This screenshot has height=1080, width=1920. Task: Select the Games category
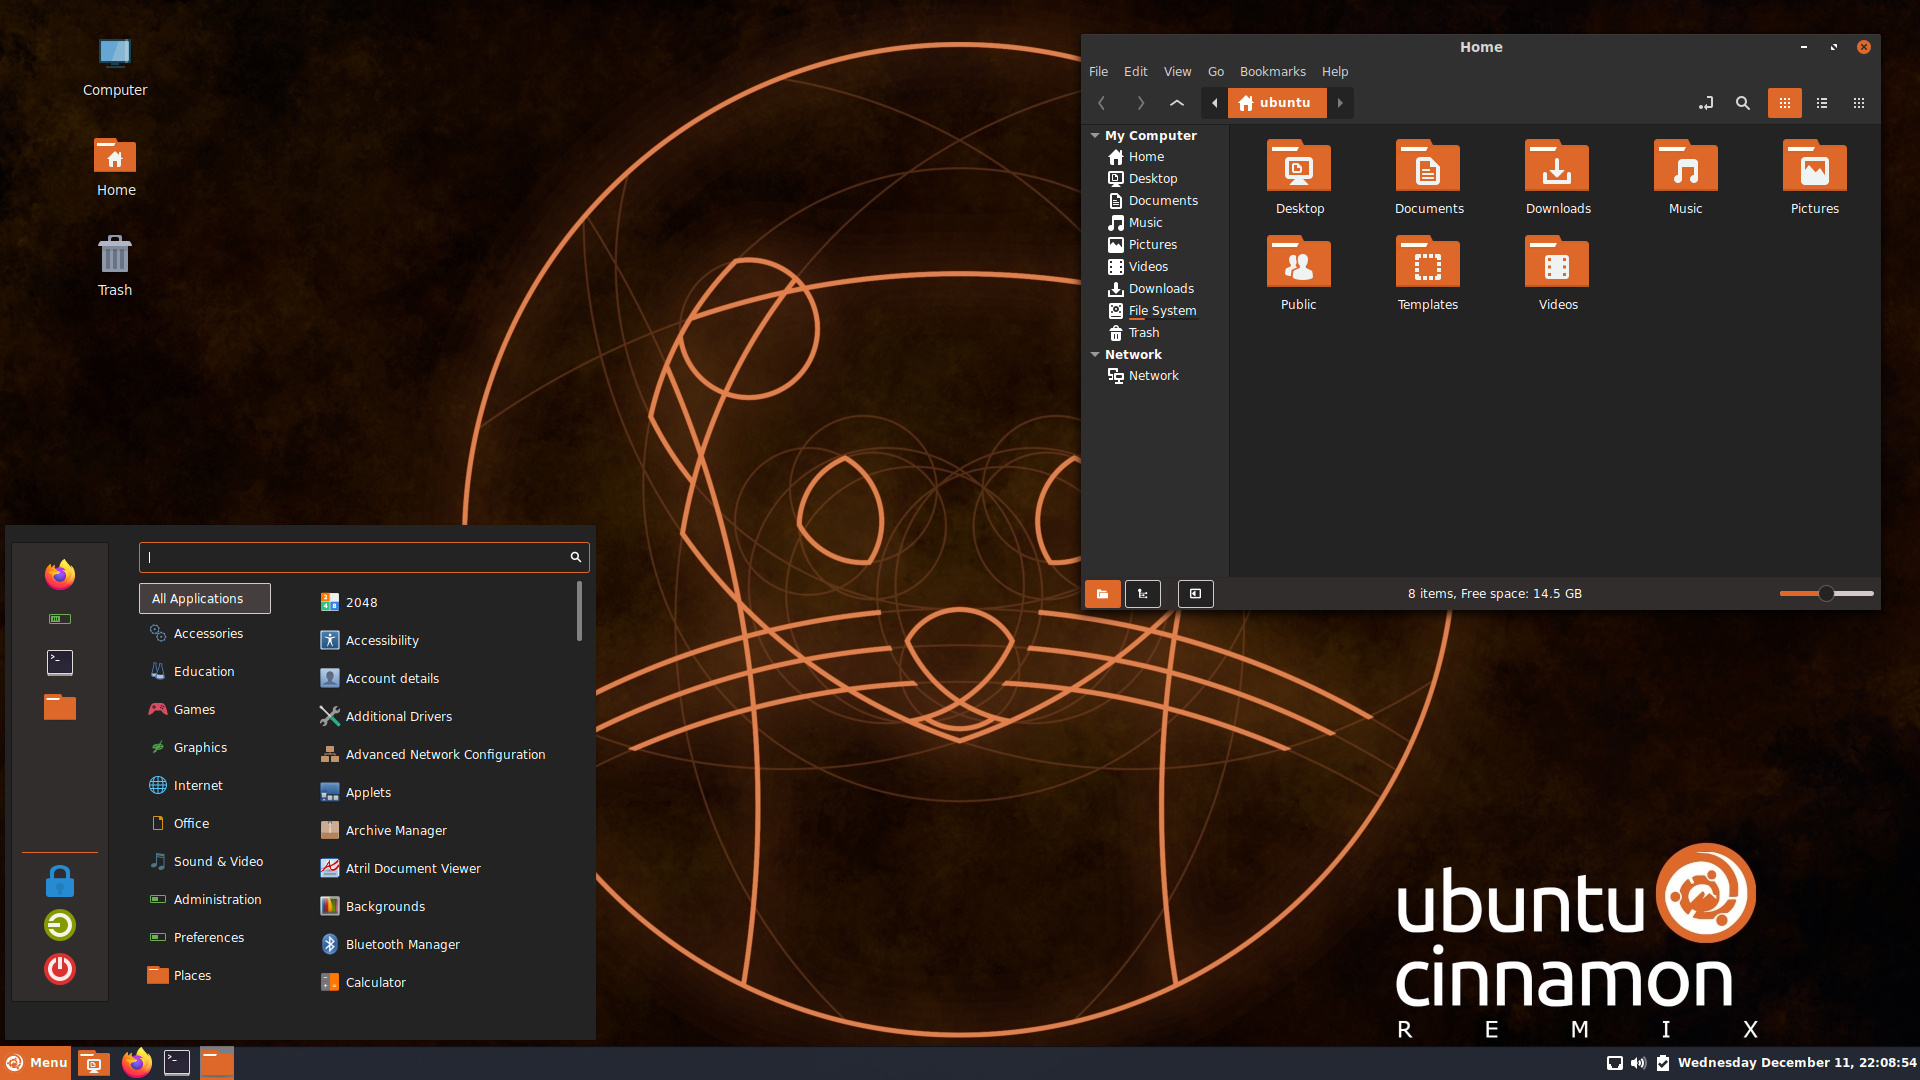[x=205, y=710]
